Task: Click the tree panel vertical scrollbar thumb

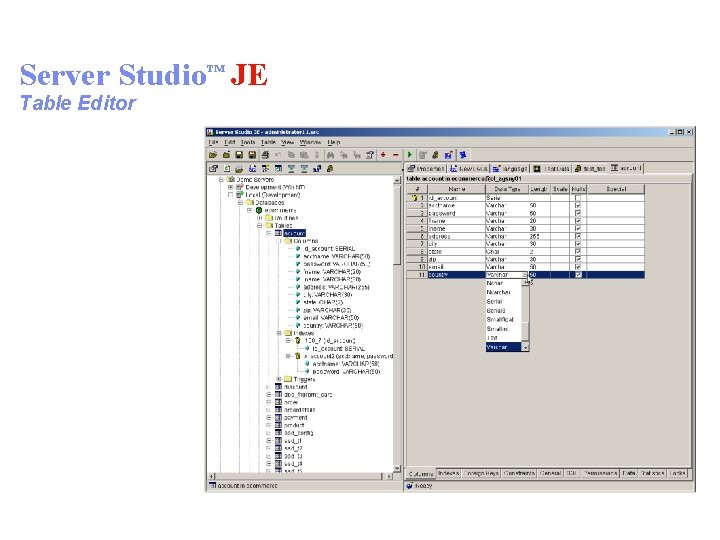Action: point(397,225)
